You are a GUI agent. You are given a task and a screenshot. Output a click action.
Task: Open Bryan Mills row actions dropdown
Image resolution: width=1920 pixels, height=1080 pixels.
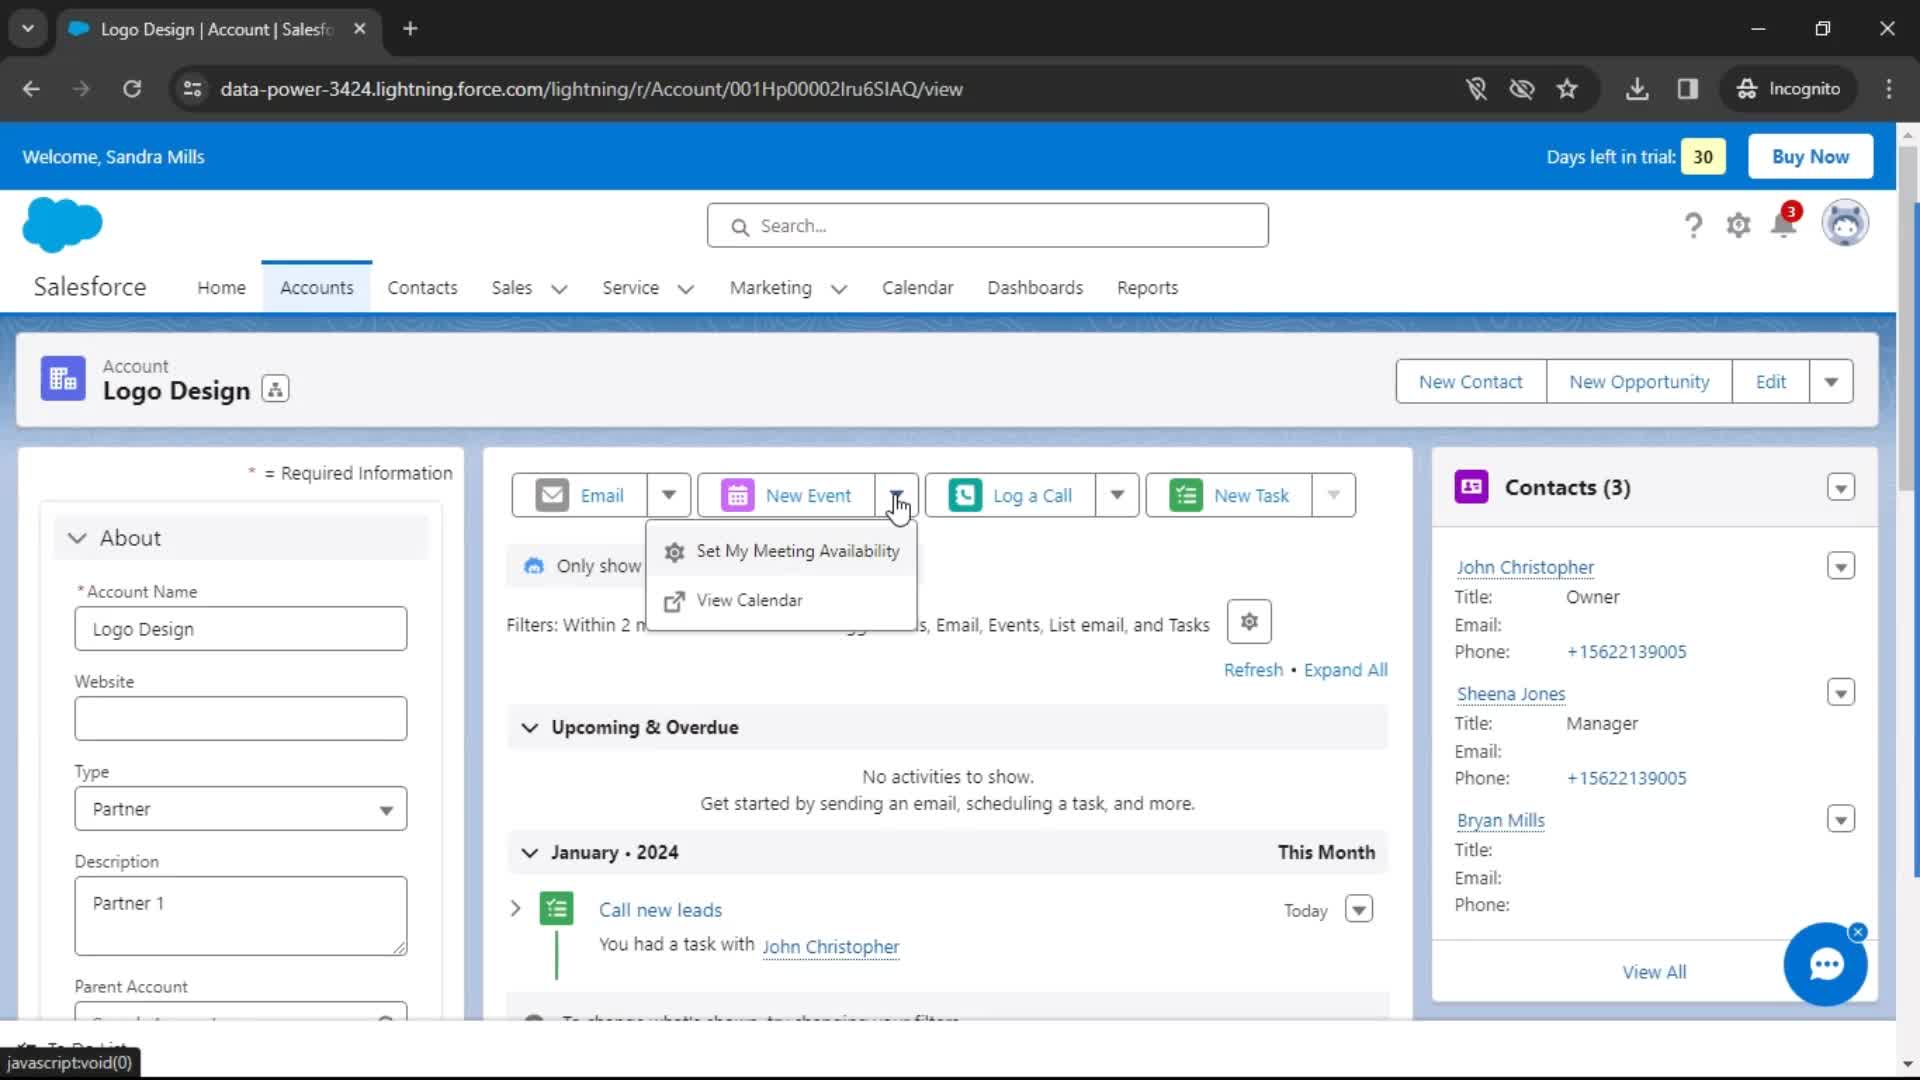tap(1841, 819)
